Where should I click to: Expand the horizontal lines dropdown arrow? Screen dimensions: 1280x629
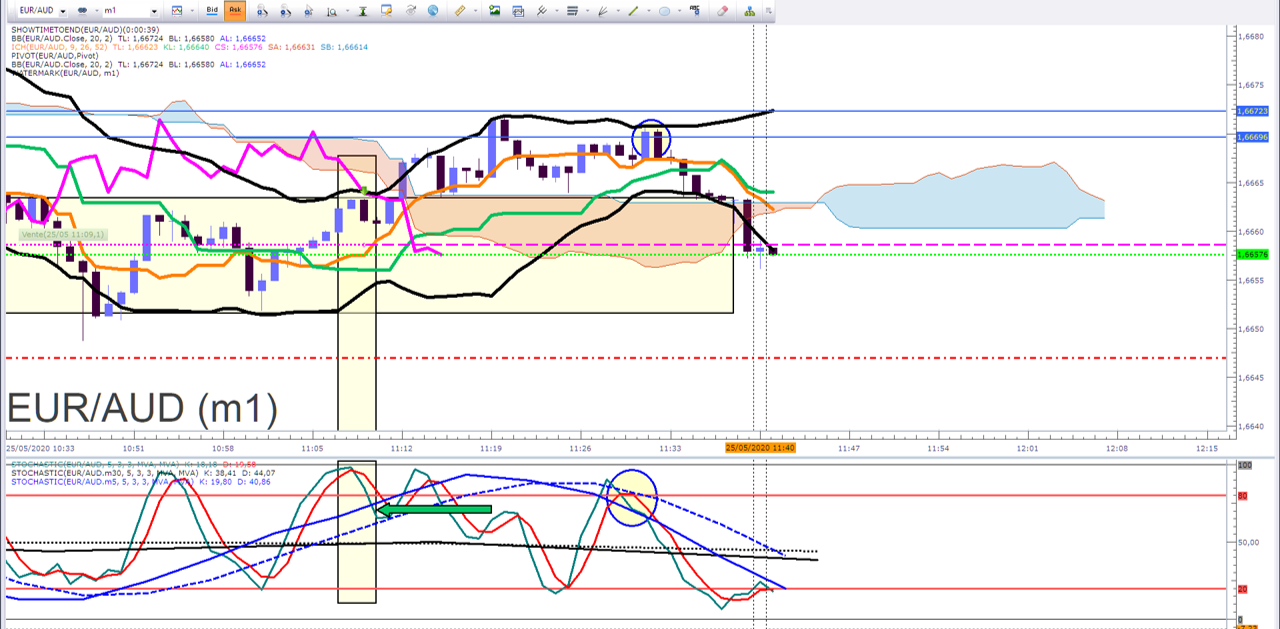[587, 10]
